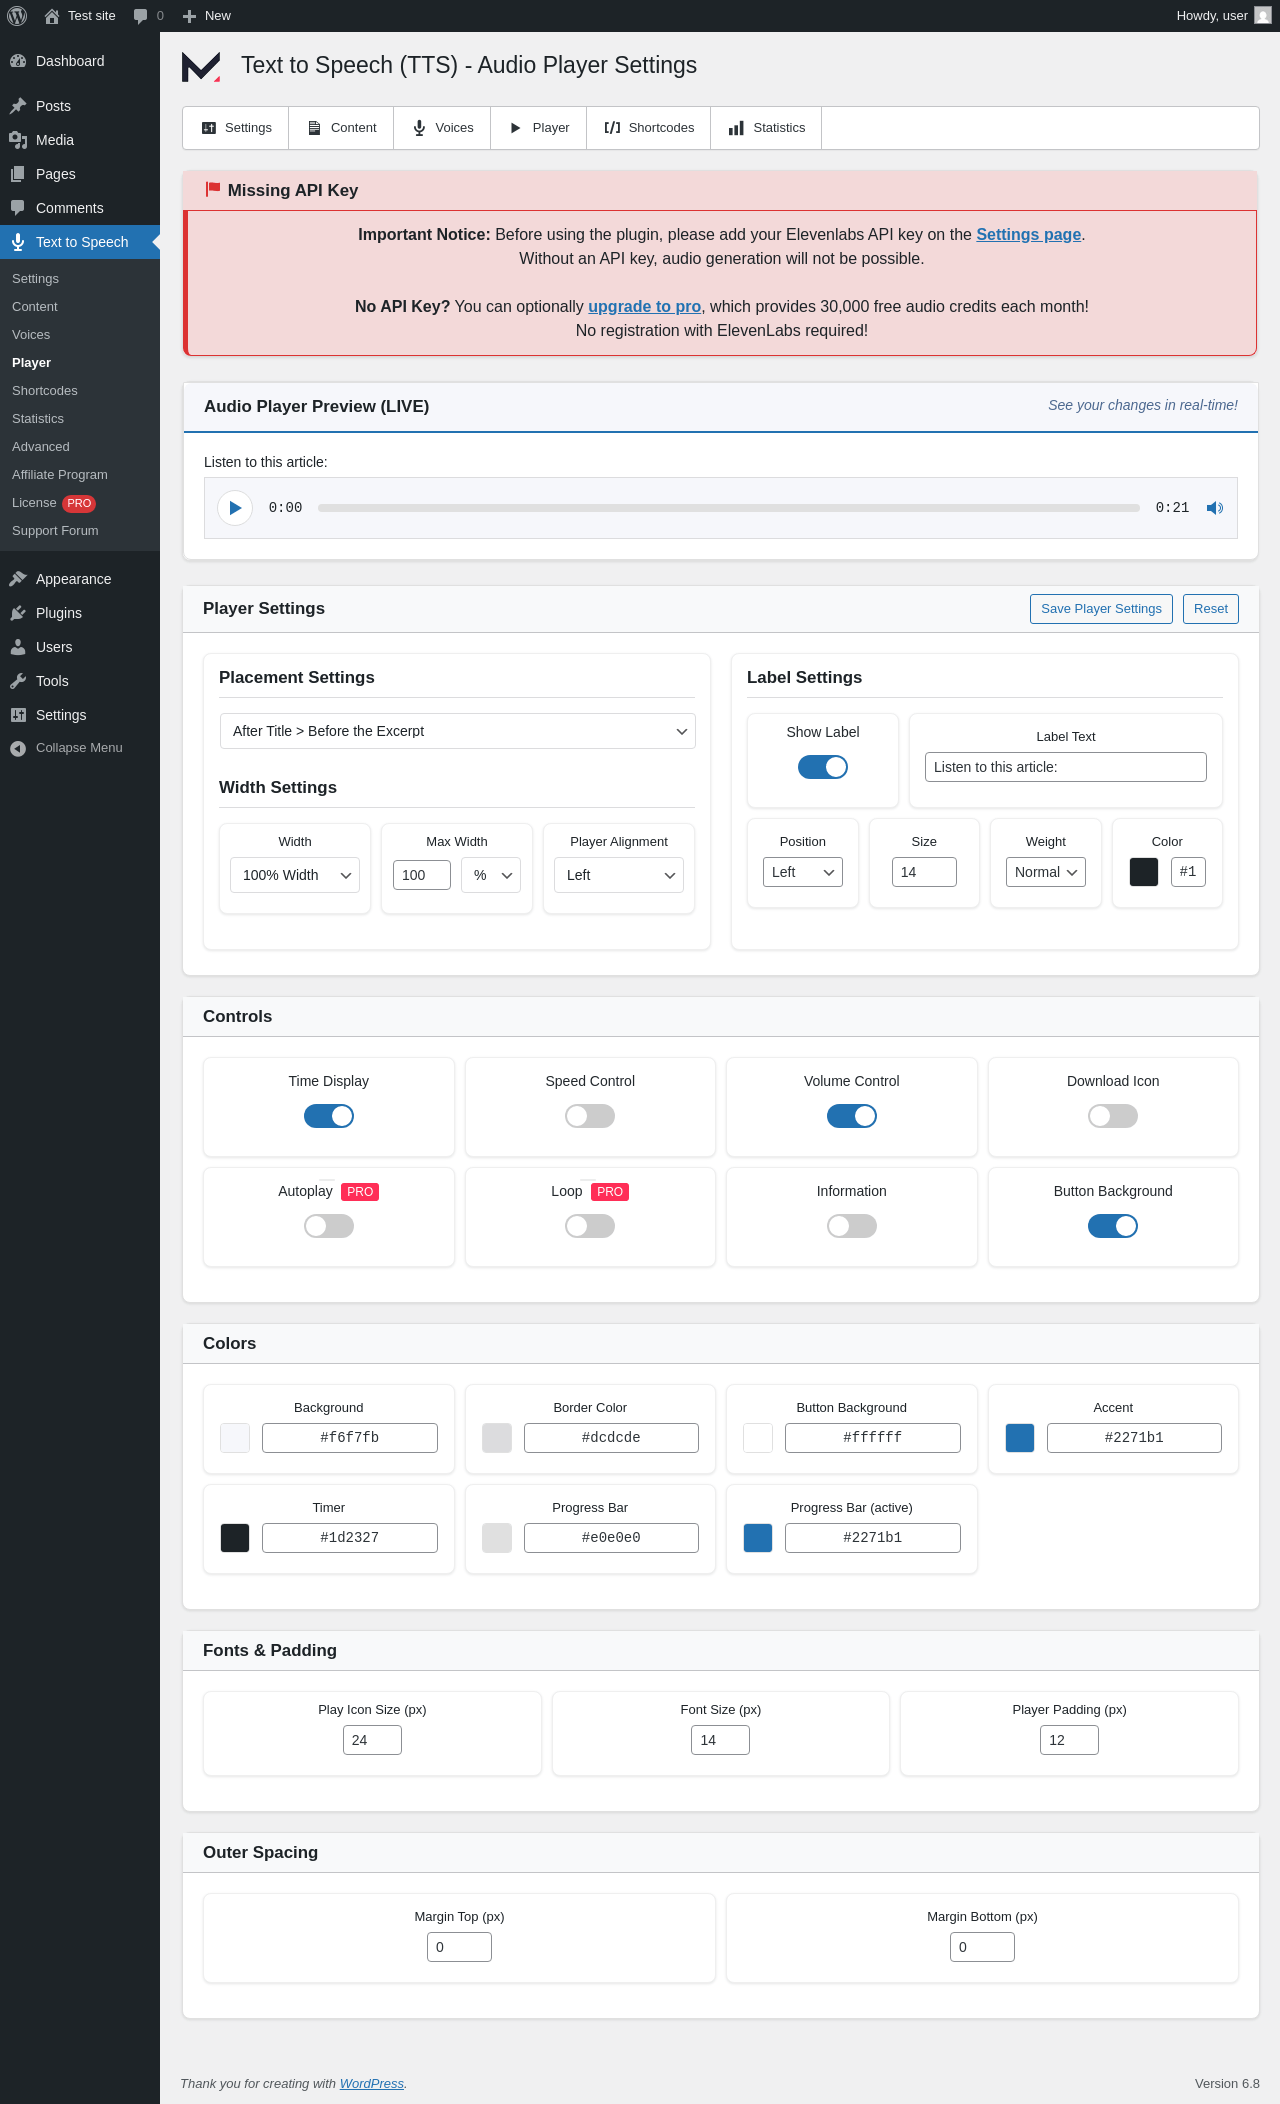Click the Margin Top input field

459,1947
